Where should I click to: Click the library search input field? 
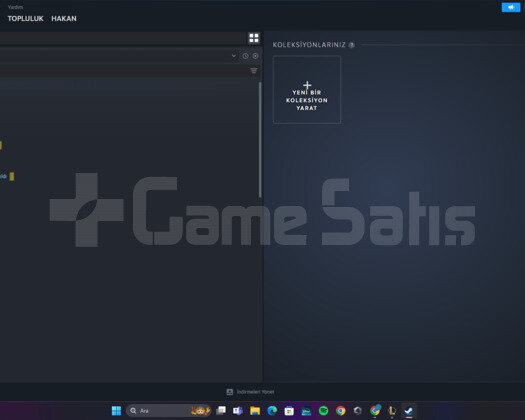[x=124, y=70]
